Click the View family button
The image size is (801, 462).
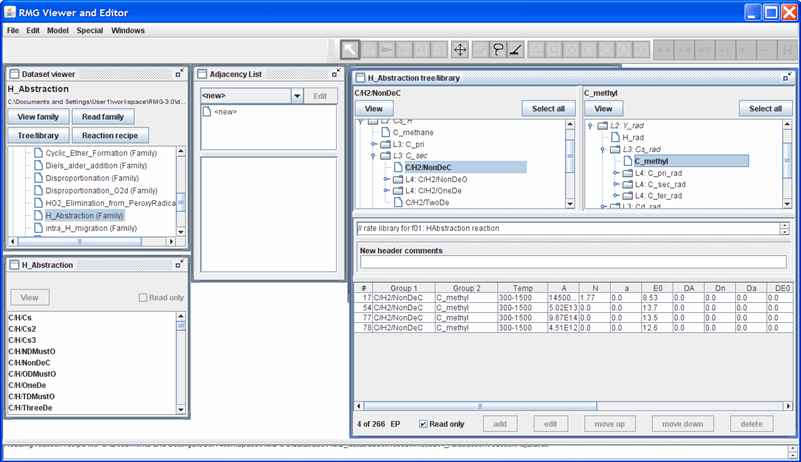[38, 117]
